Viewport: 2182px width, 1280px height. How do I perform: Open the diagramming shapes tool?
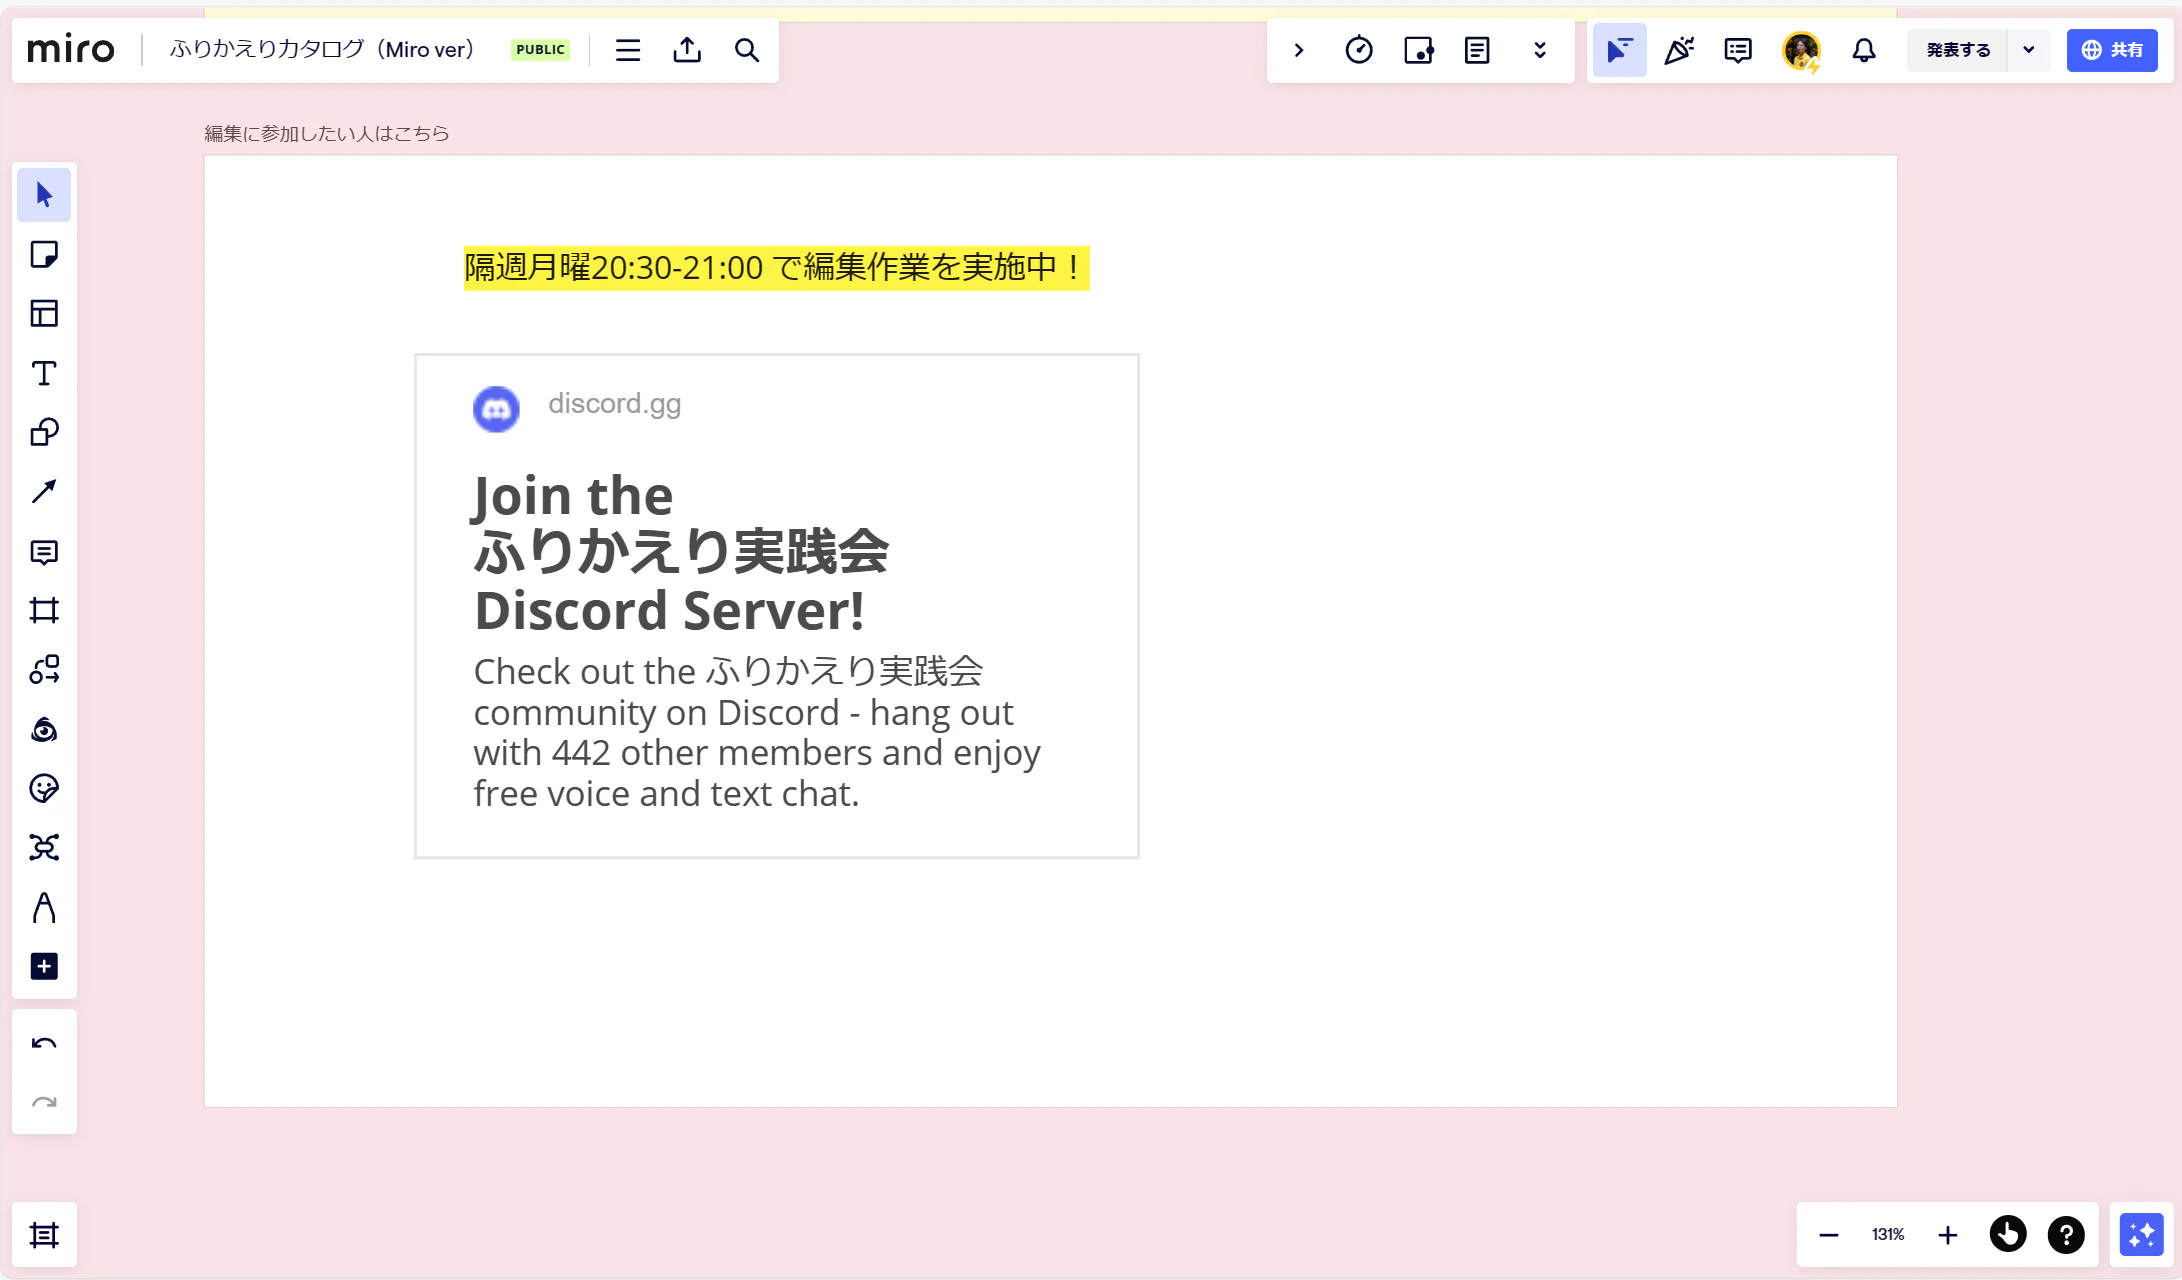coord(44,670)
